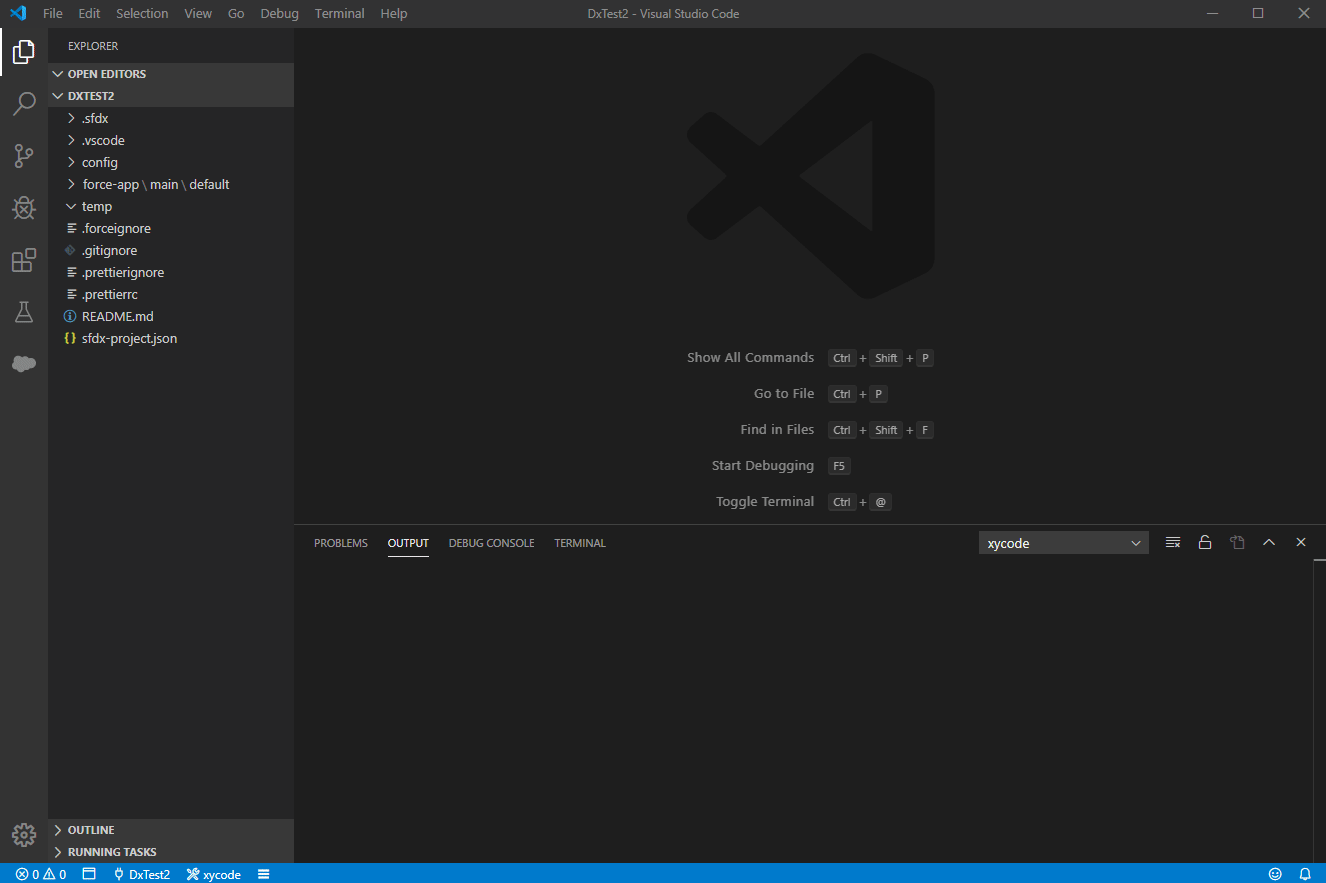Click the output panel vertical scrollbar
The width and height of the screenshot is (1326, 883).
(1319, 711)
